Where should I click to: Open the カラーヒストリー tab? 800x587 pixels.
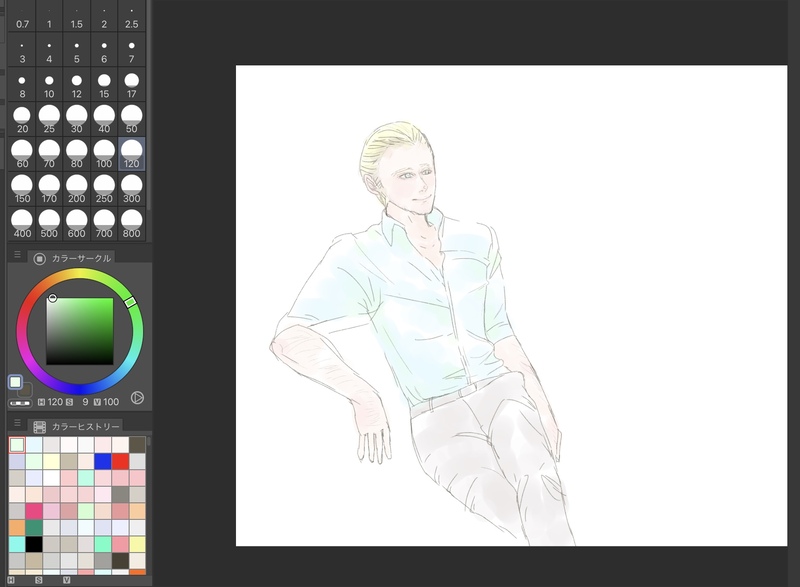click(76, 426)
